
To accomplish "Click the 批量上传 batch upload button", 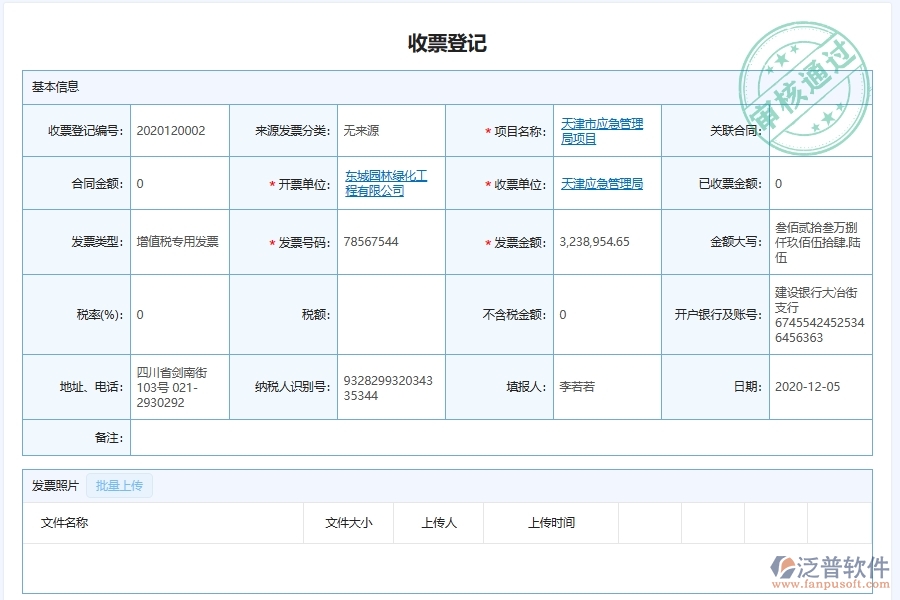I will [x=119, y=486].
